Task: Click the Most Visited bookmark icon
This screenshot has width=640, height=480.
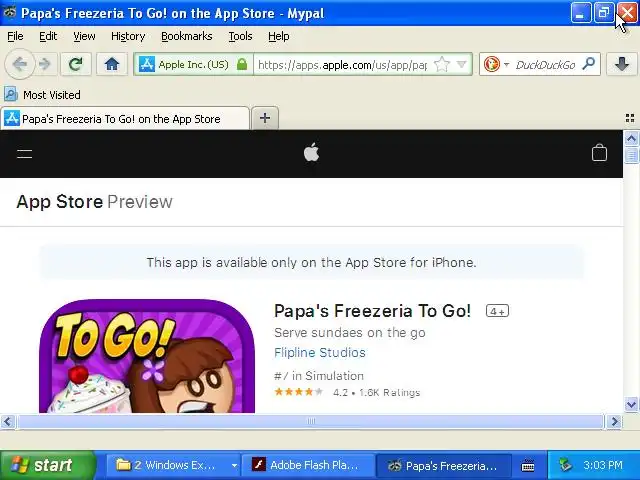Action: (x=11, y=95)
